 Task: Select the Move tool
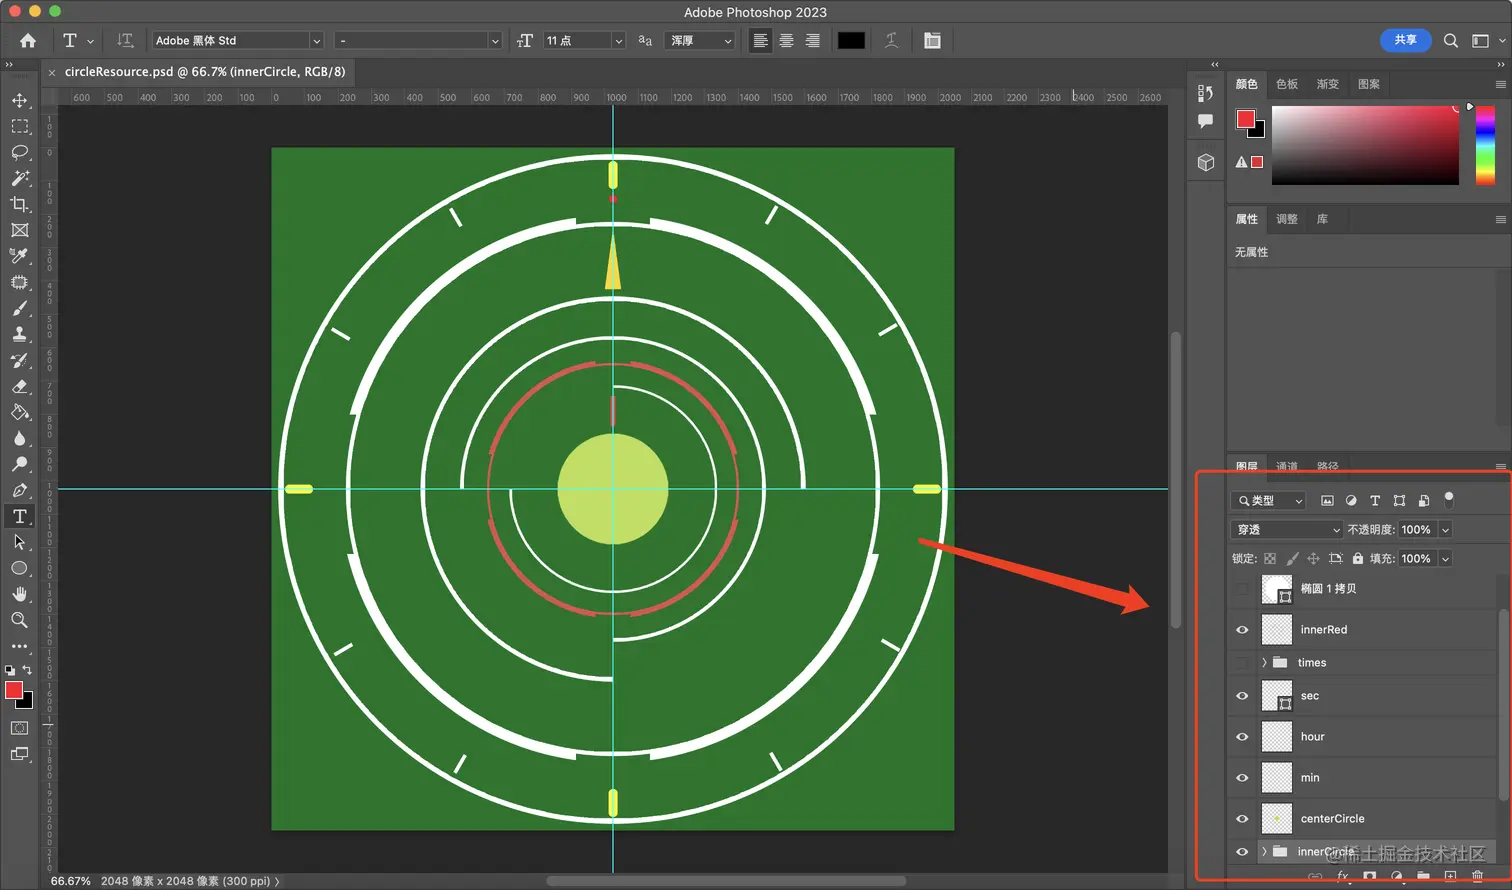[x=19, y=100]
